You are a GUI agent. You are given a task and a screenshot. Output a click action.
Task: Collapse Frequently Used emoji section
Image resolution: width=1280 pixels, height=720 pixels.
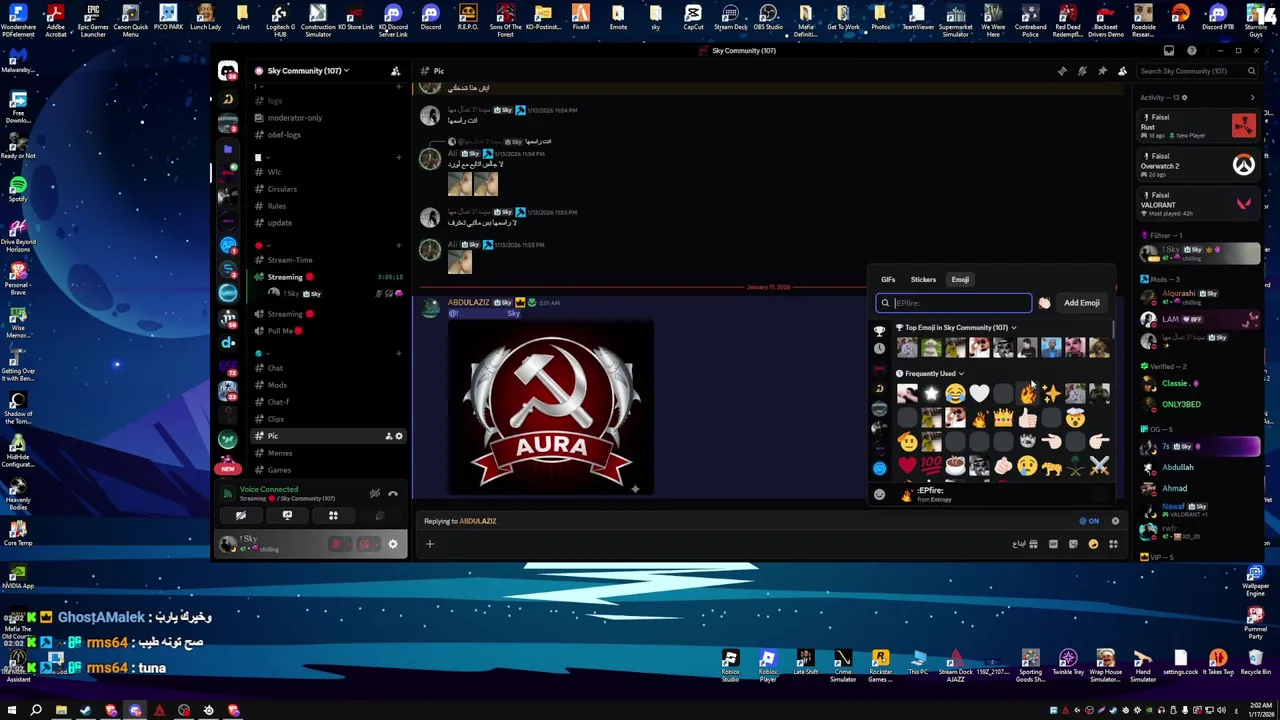pyautogui.click(x=930, y=374)
